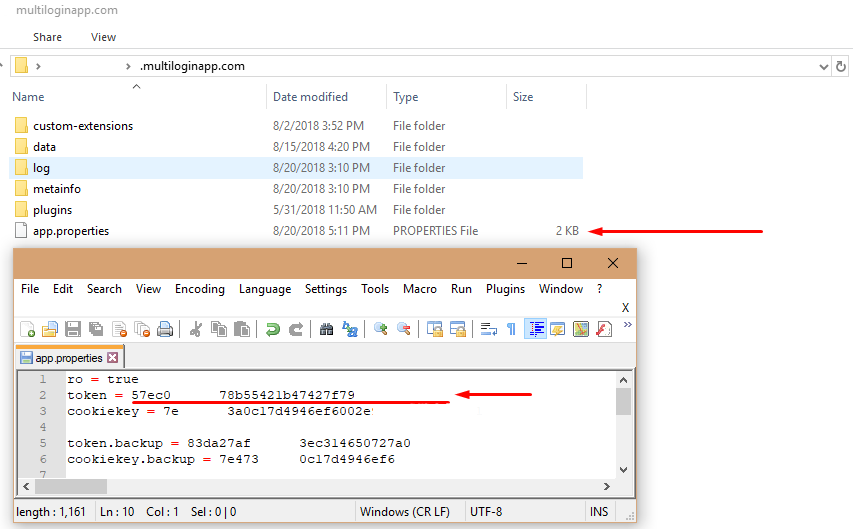Click the Explorer refresh button

tap(840, 66)
